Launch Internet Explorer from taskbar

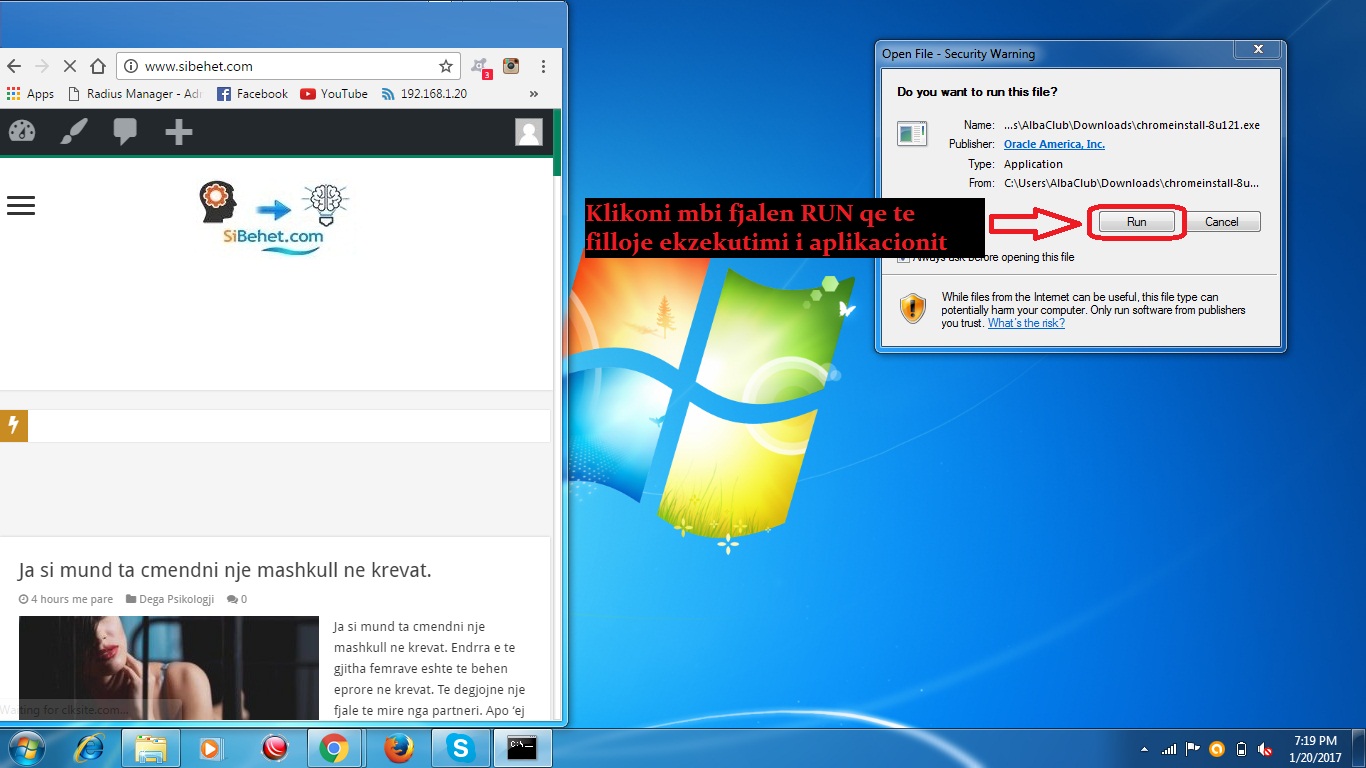point(89,748)
